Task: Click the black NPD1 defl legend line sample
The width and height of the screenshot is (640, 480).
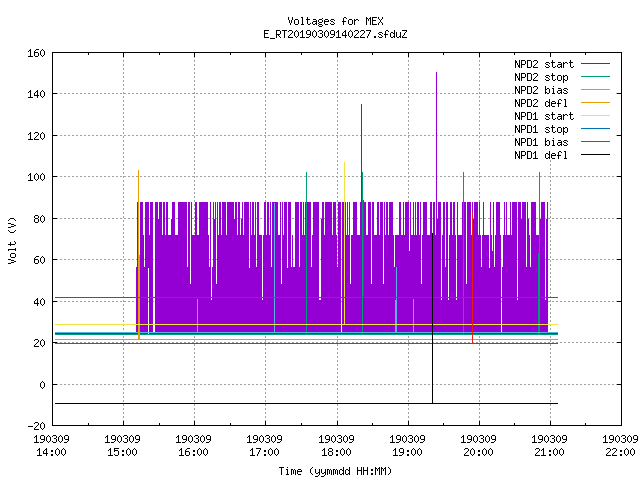Action: [595, 155]
